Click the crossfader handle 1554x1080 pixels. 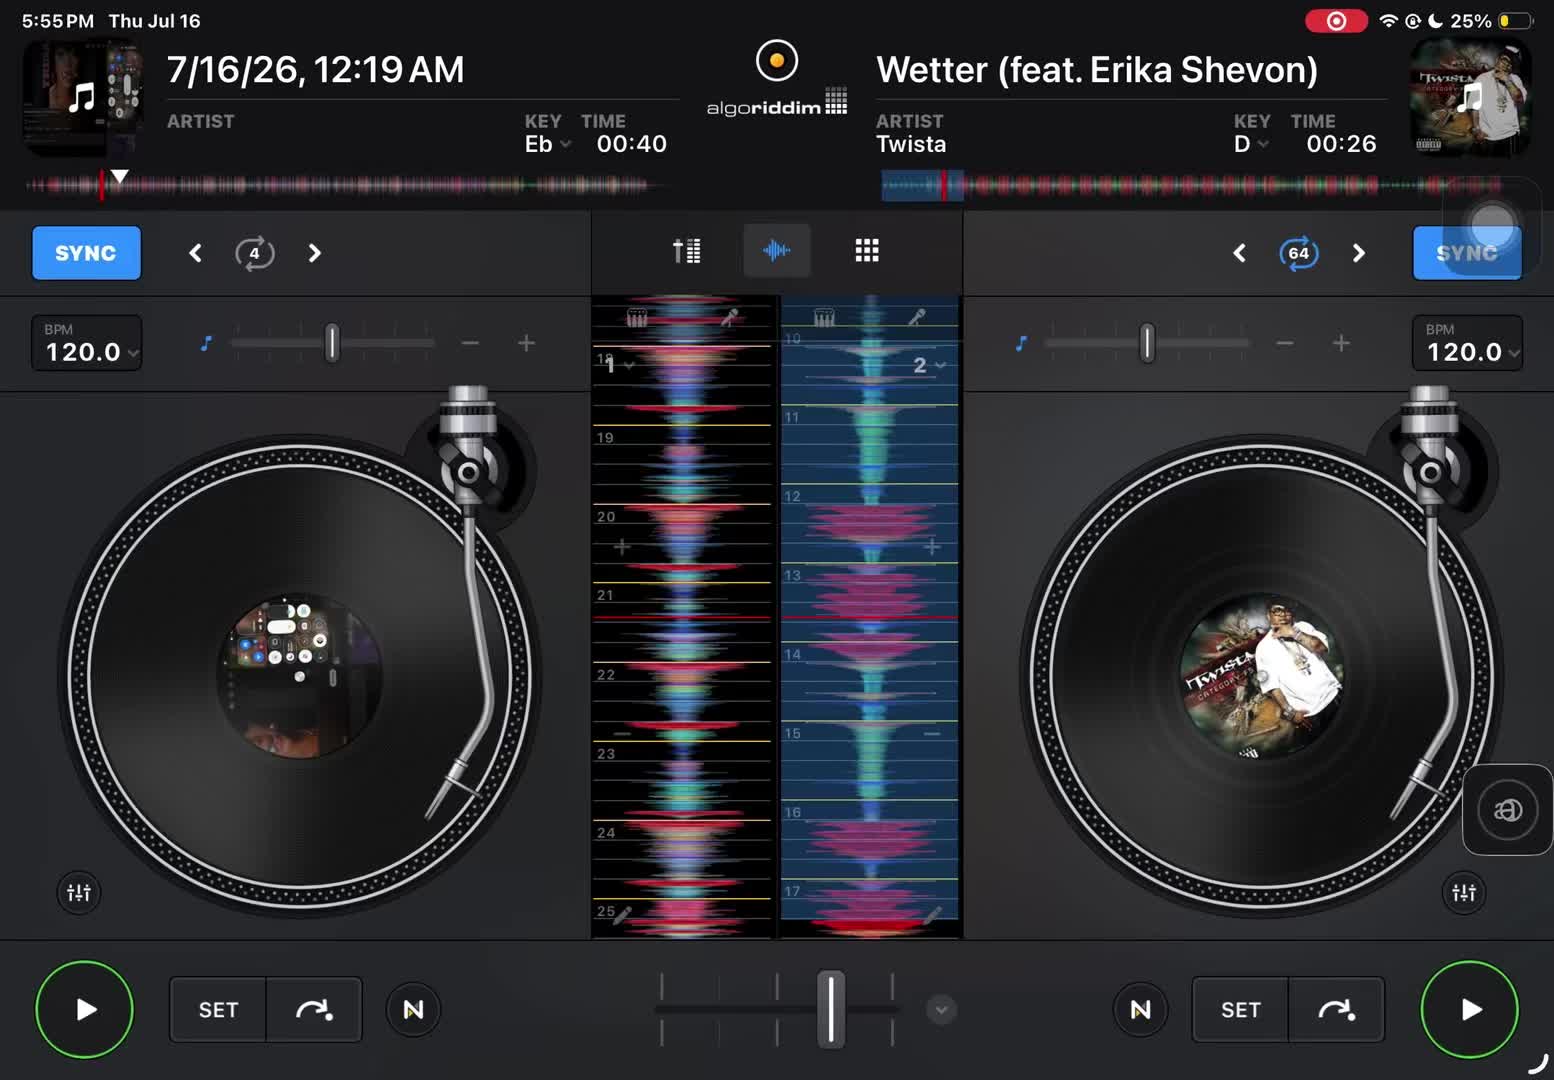[830, 1009]
